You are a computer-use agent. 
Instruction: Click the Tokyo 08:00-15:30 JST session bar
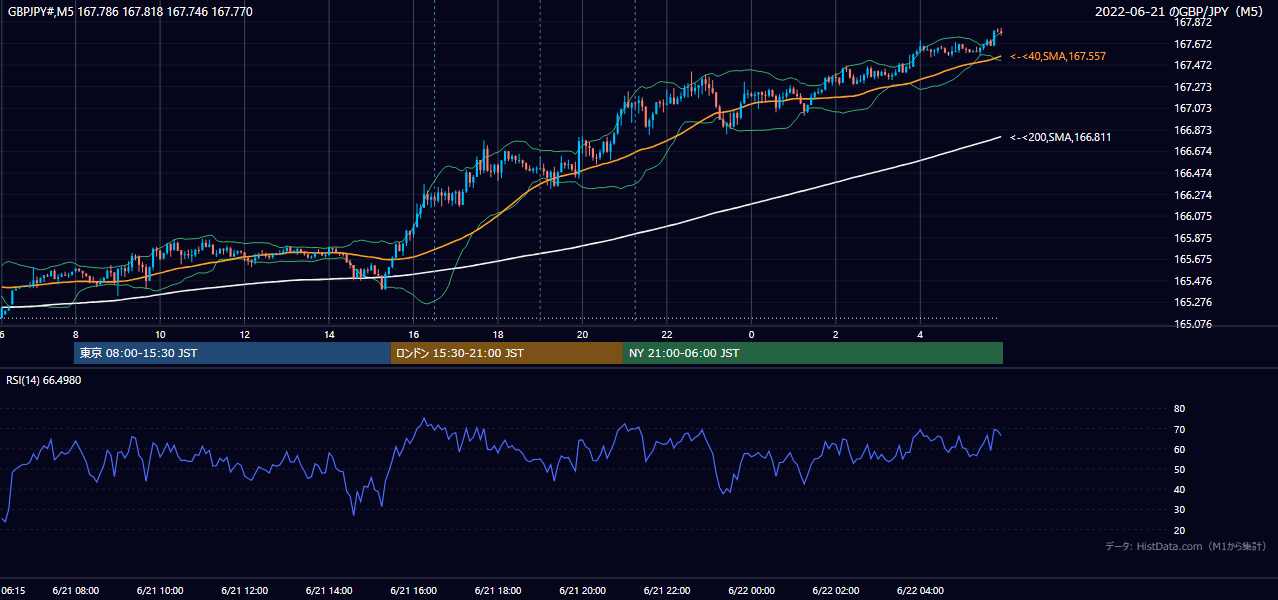[232, 353]
